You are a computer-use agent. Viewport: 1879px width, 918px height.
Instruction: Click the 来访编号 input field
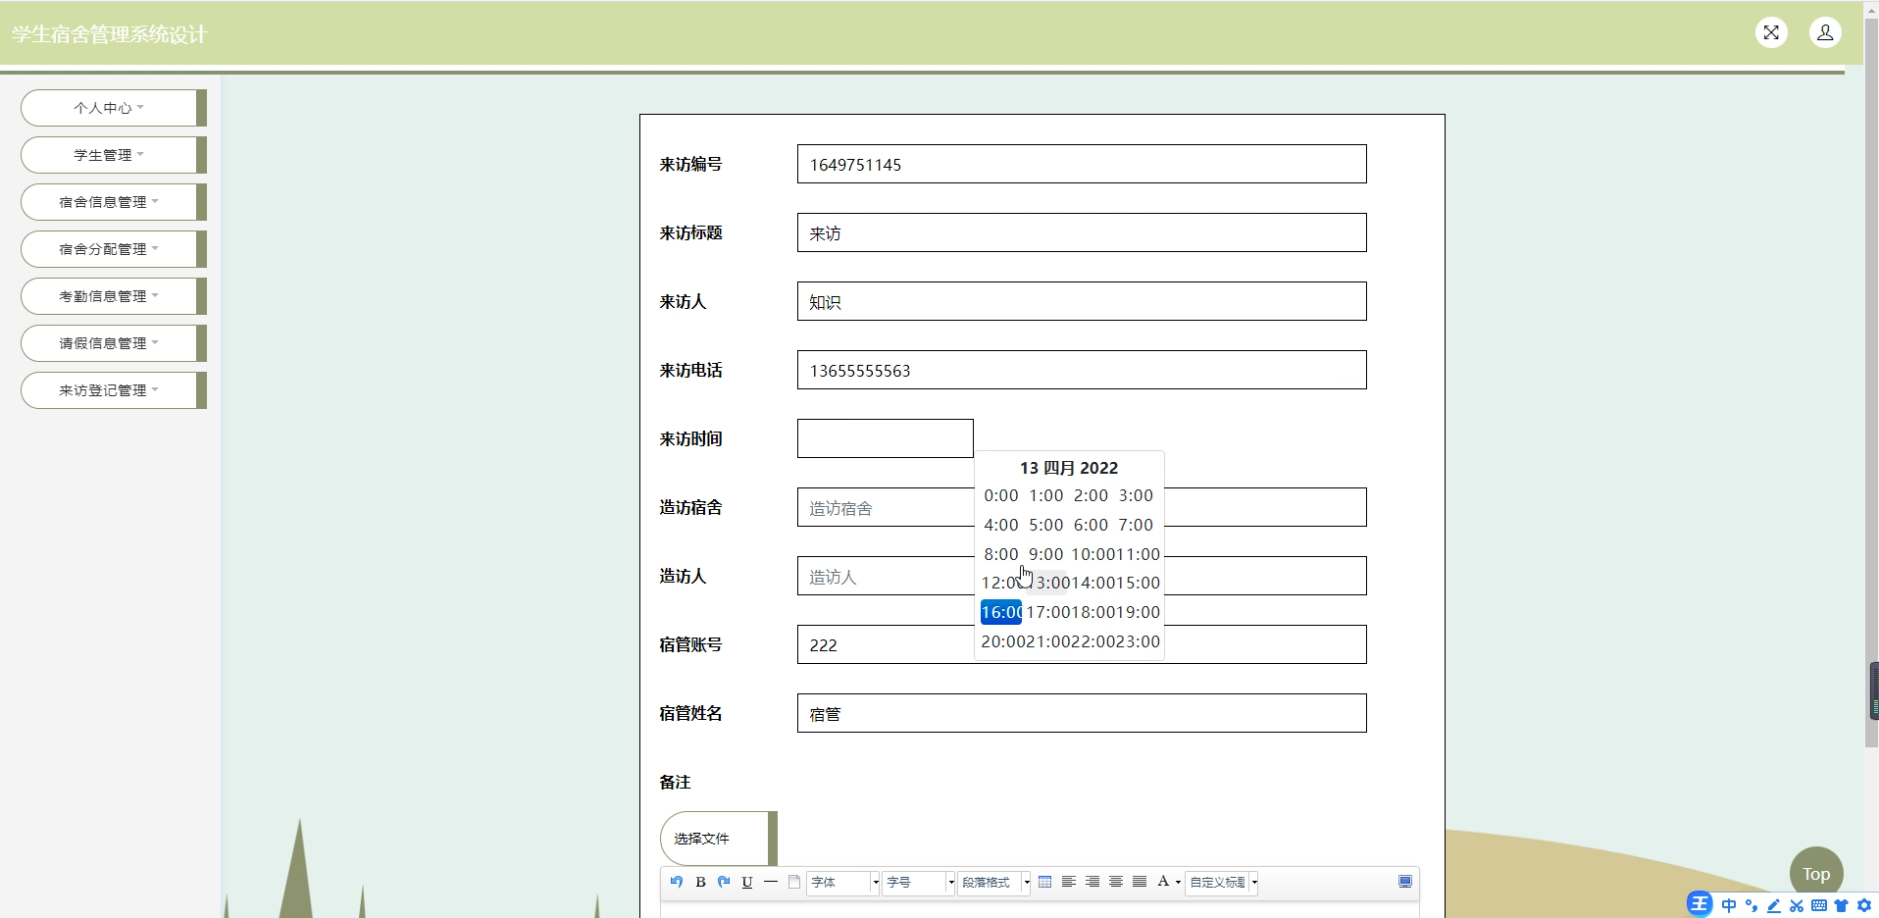[x=1081, y=164]
